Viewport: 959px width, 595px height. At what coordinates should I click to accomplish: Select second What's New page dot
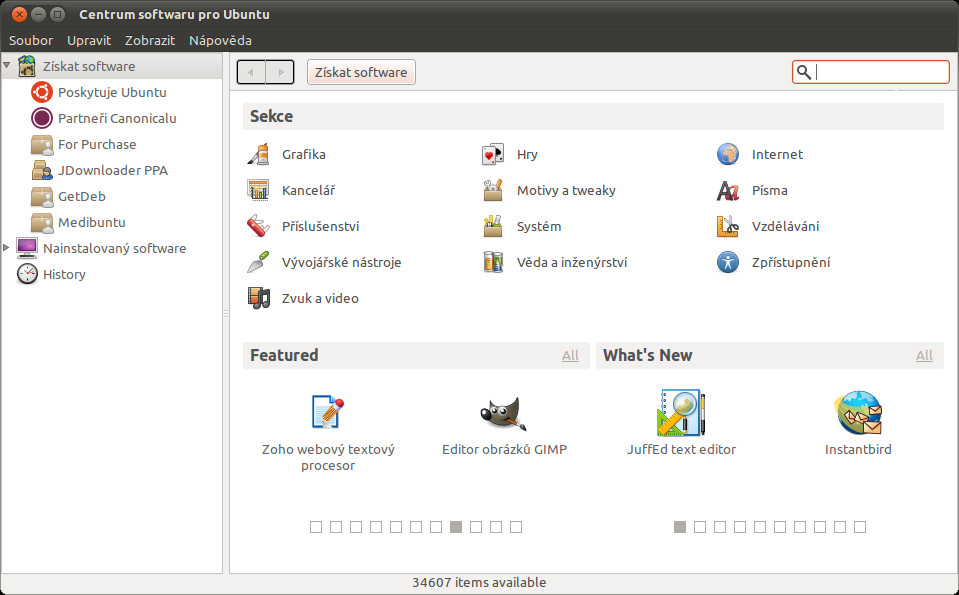point(700,527)
